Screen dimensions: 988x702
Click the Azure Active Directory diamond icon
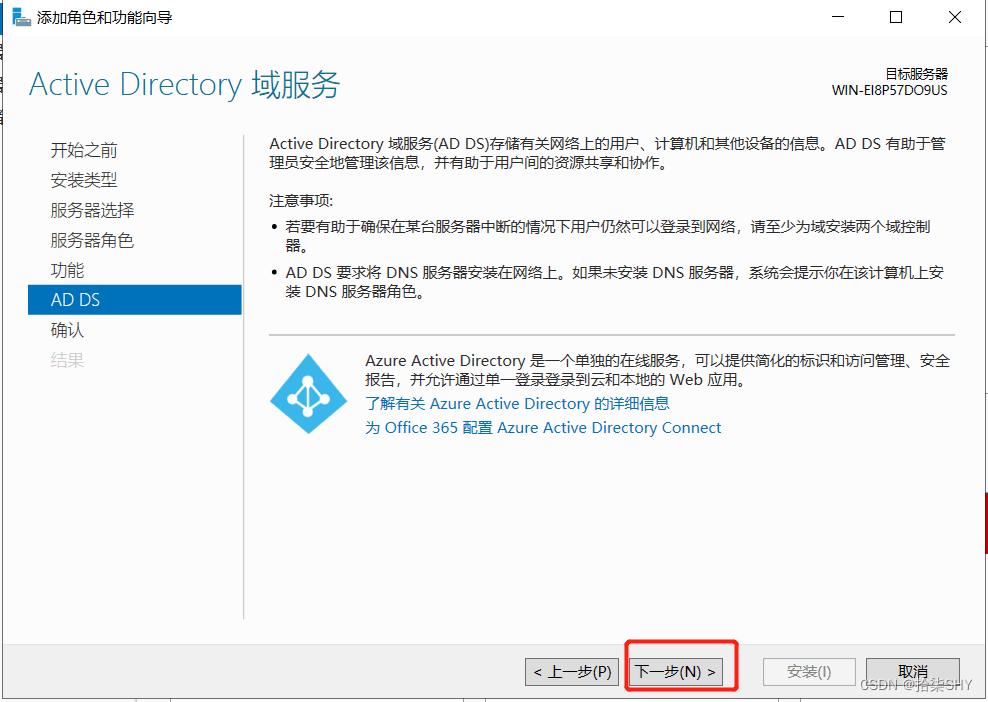coord(308,394)
